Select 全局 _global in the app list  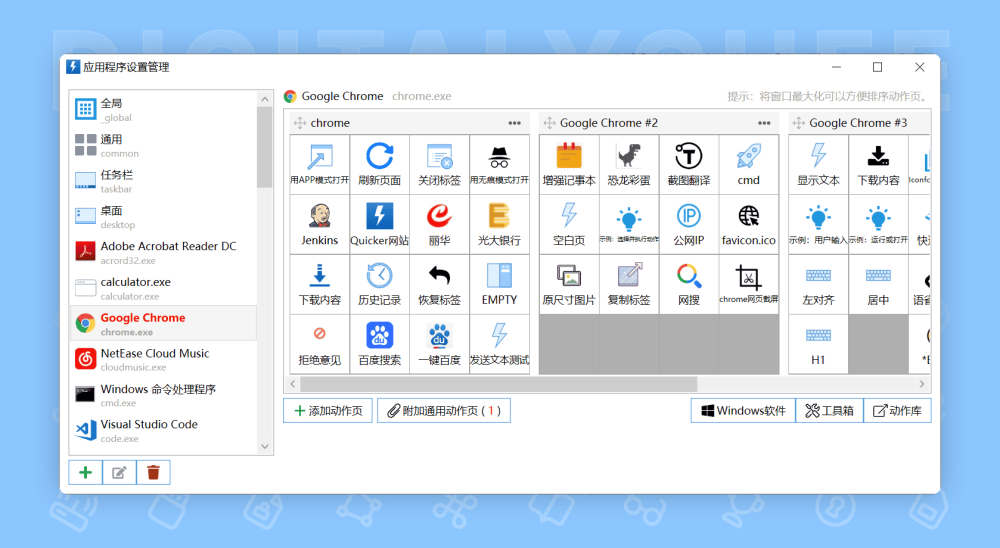(163, 109)
